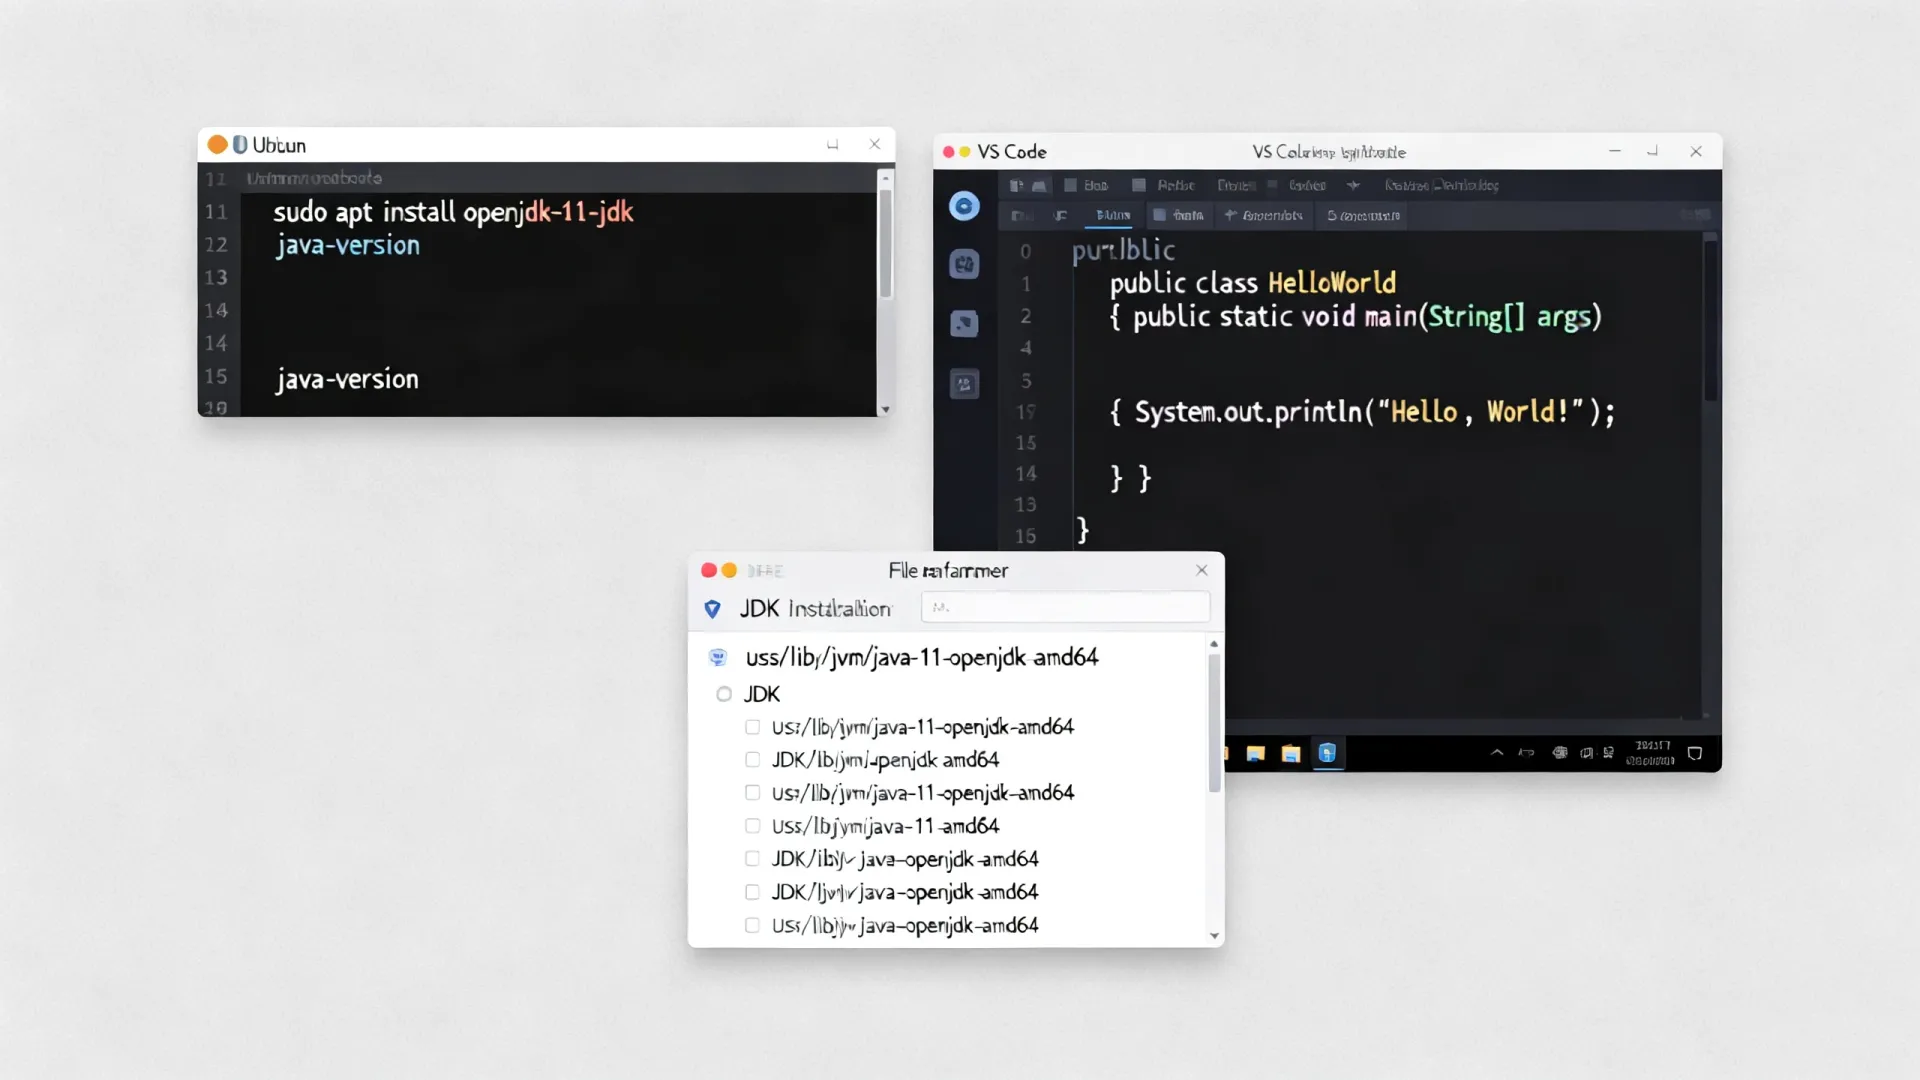This screenshot has width=1920, height=1080.
Task: Click the white 'java-version' line in the terminal
Action: [347, 379]
